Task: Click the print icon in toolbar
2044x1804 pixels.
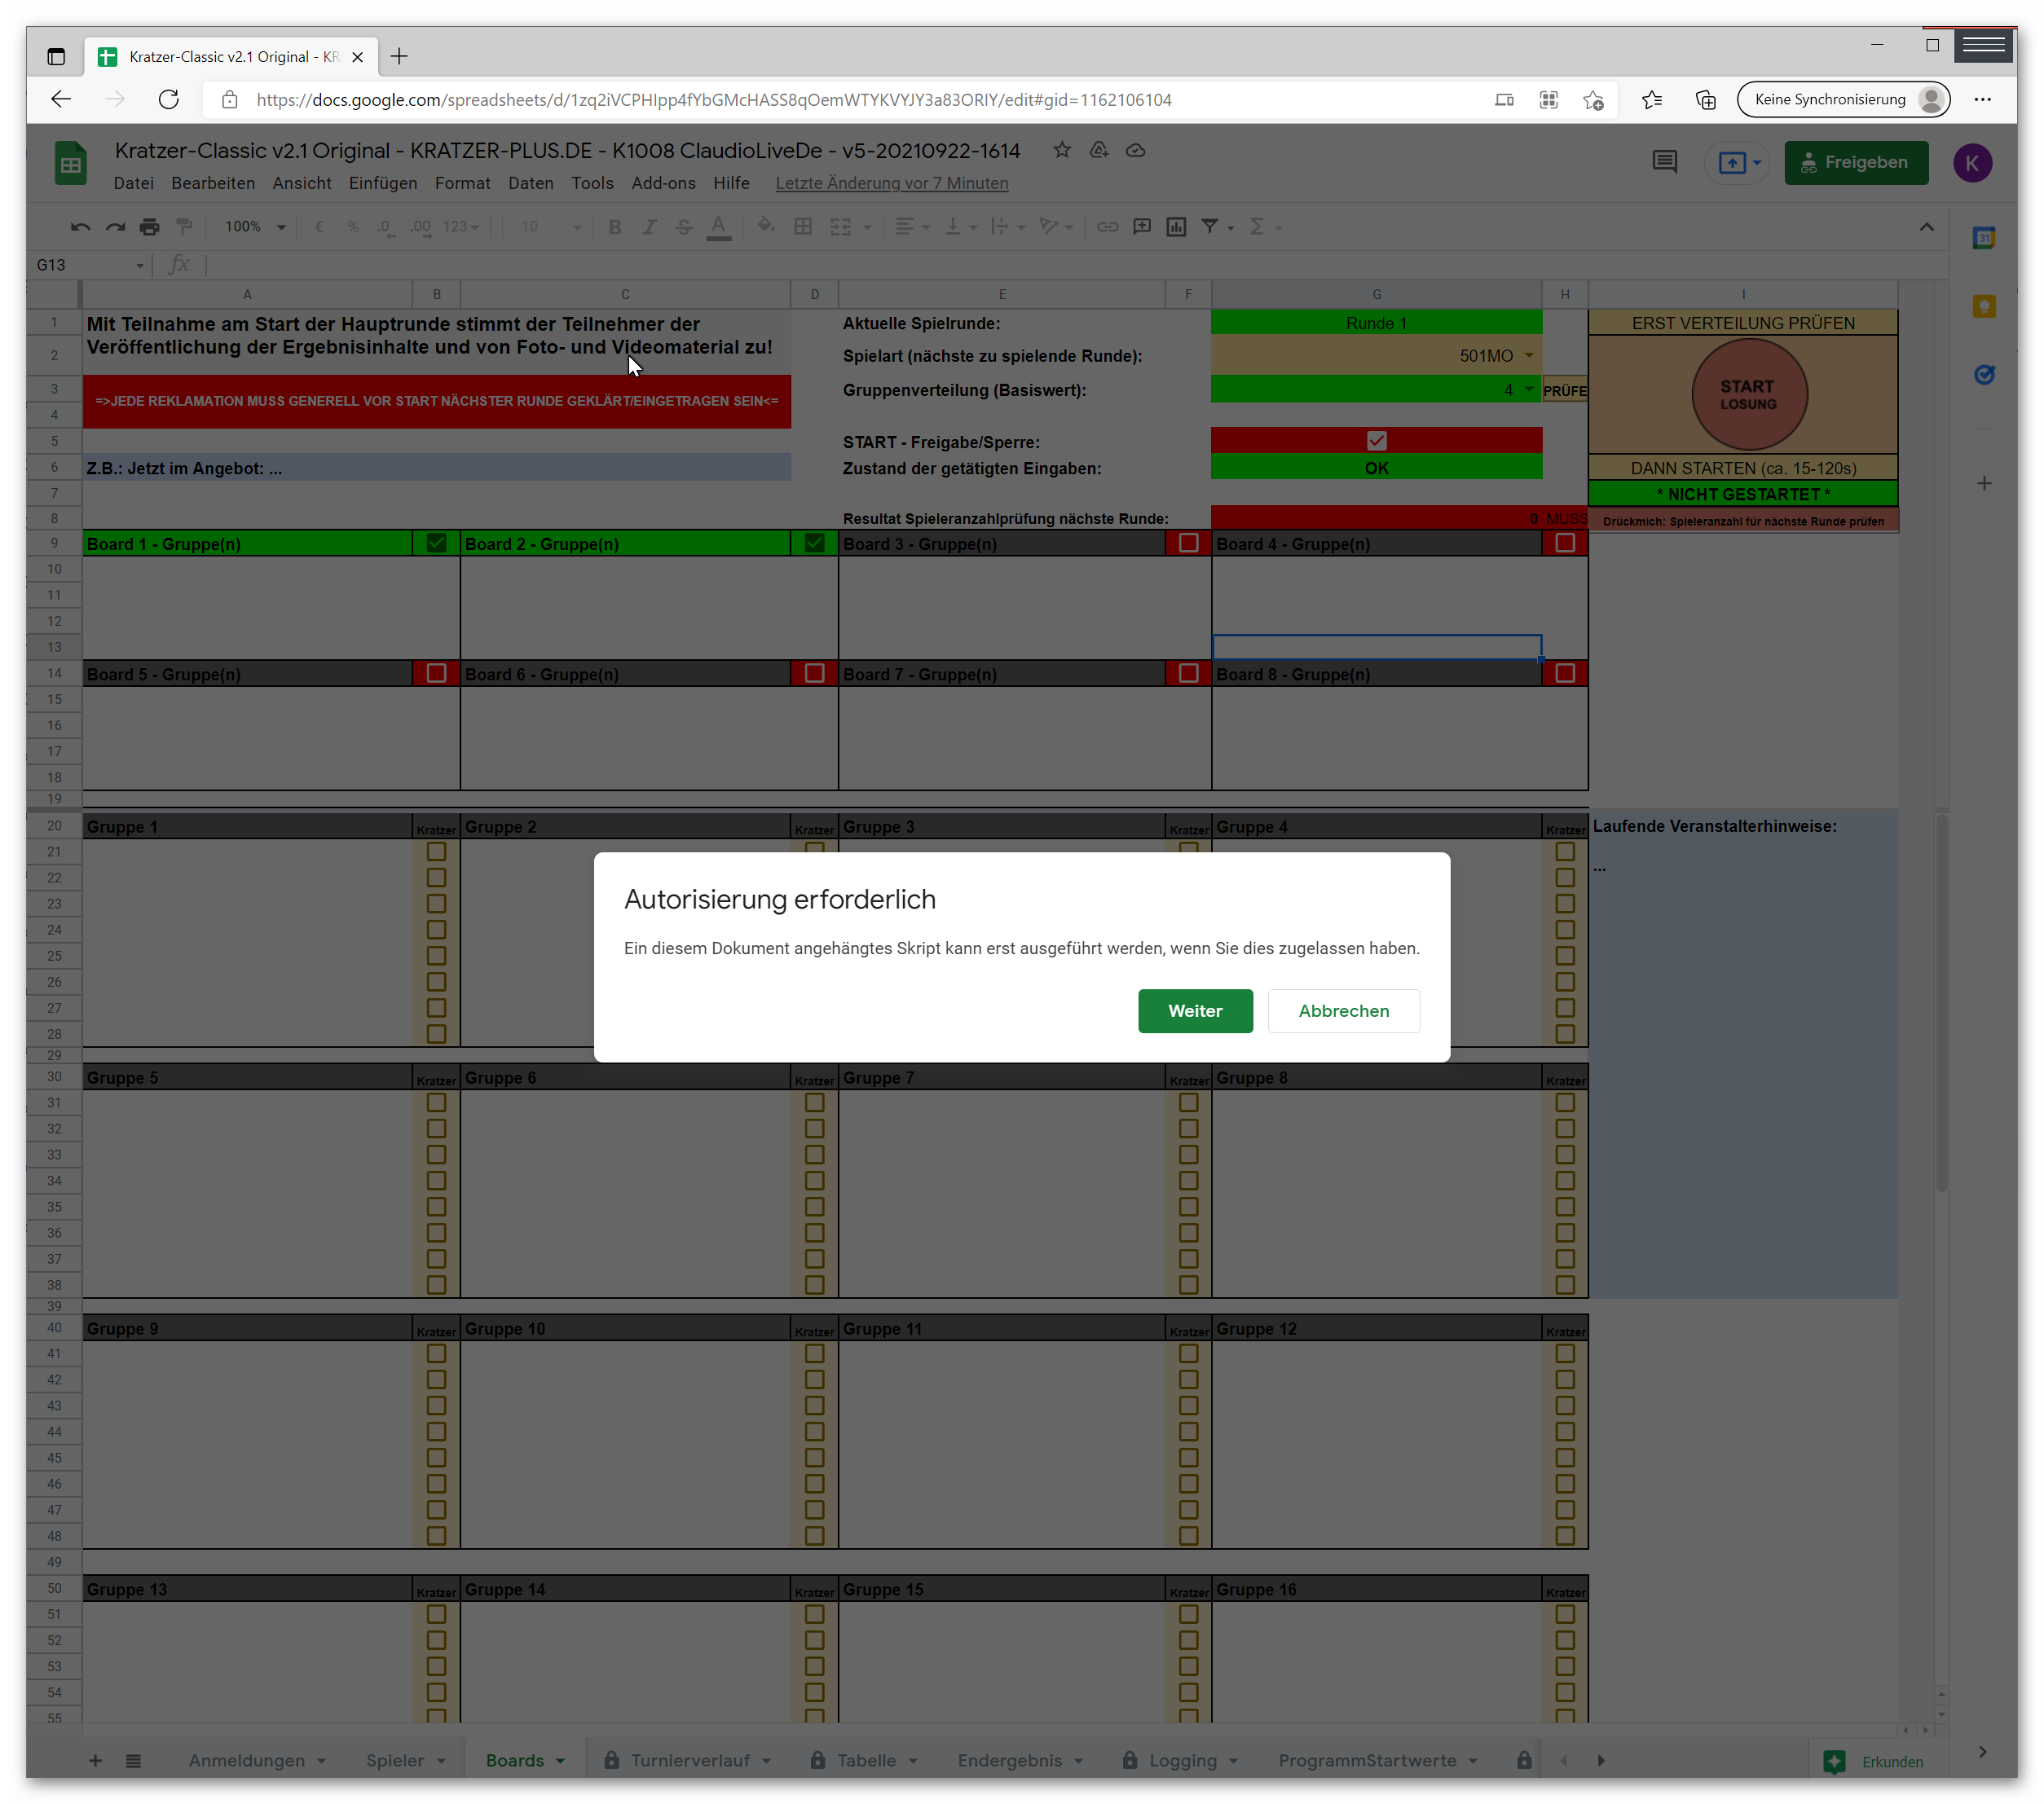Action: point(149,227)
